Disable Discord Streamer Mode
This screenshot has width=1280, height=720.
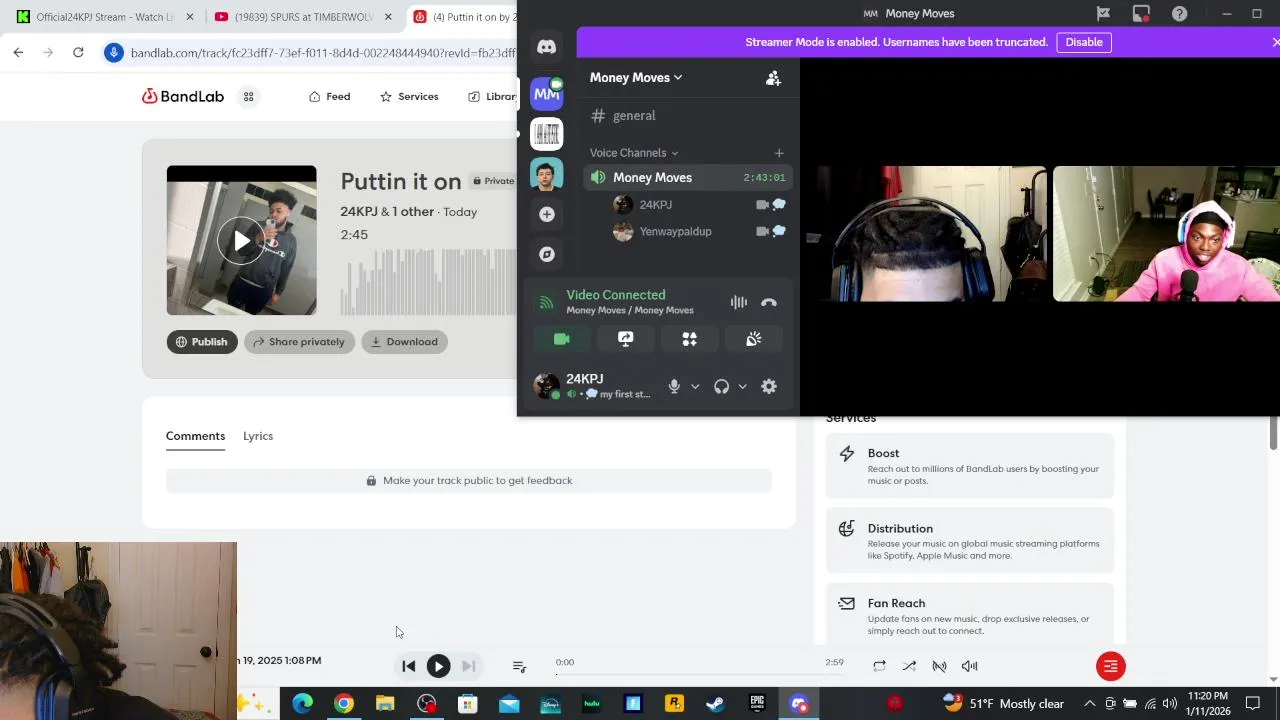pyautogui.click(x=1084, y=42)
